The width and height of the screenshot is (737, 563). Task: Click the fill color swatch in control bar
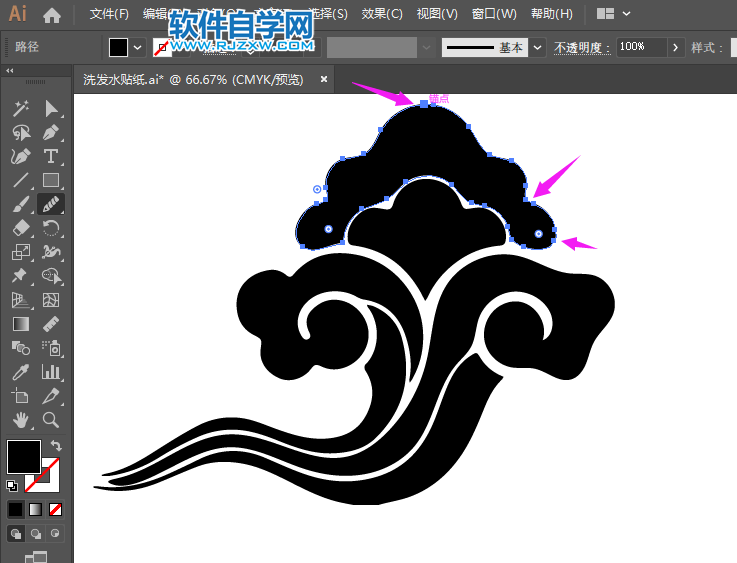(x=118, y=47)
